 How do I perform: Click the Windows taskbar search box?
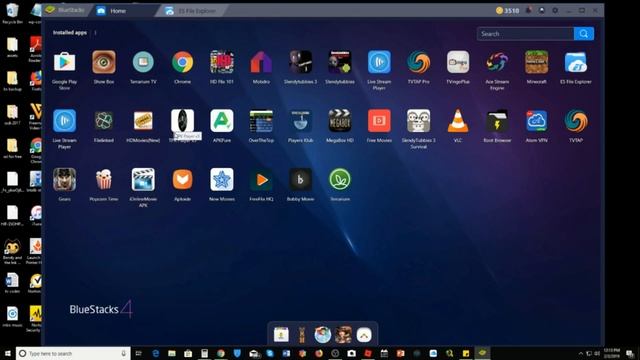(73, 353)
